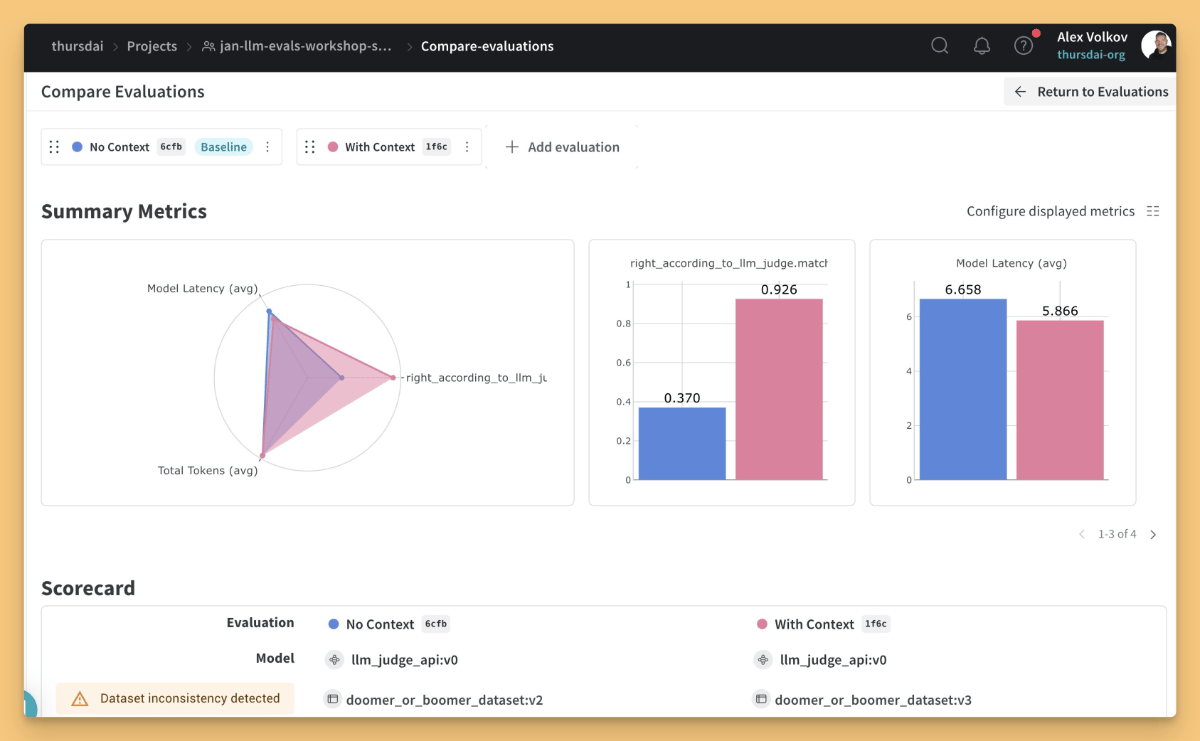Screen dimensions: 1200x741
Task: Click the Add evaluation plus icon
Action: coord(512,147)
